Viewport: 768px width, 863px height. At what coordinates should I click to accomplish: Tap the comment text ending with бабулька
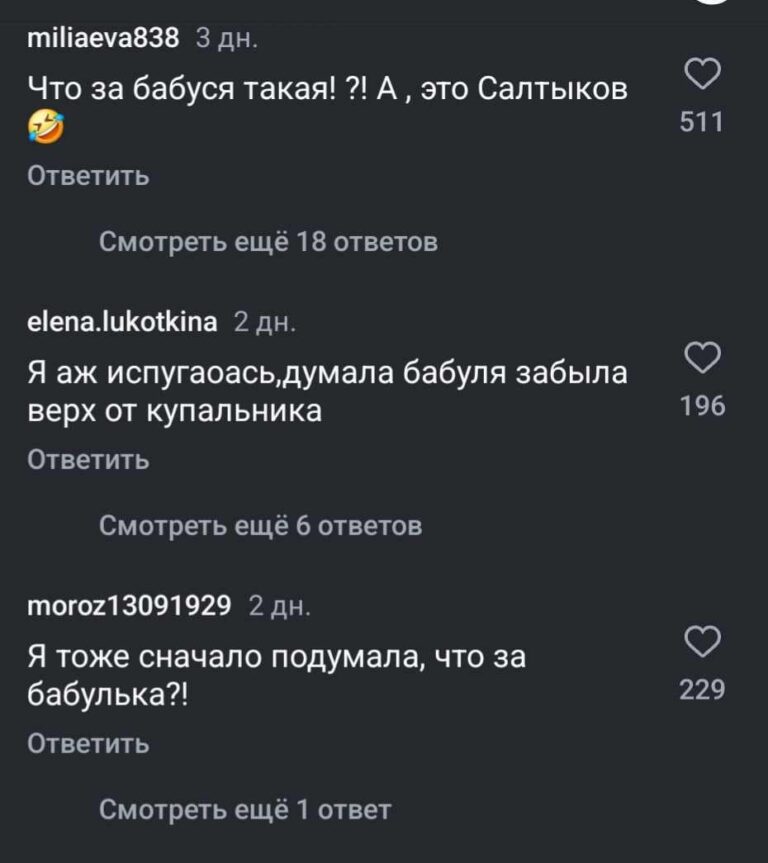tap(276, 675)
